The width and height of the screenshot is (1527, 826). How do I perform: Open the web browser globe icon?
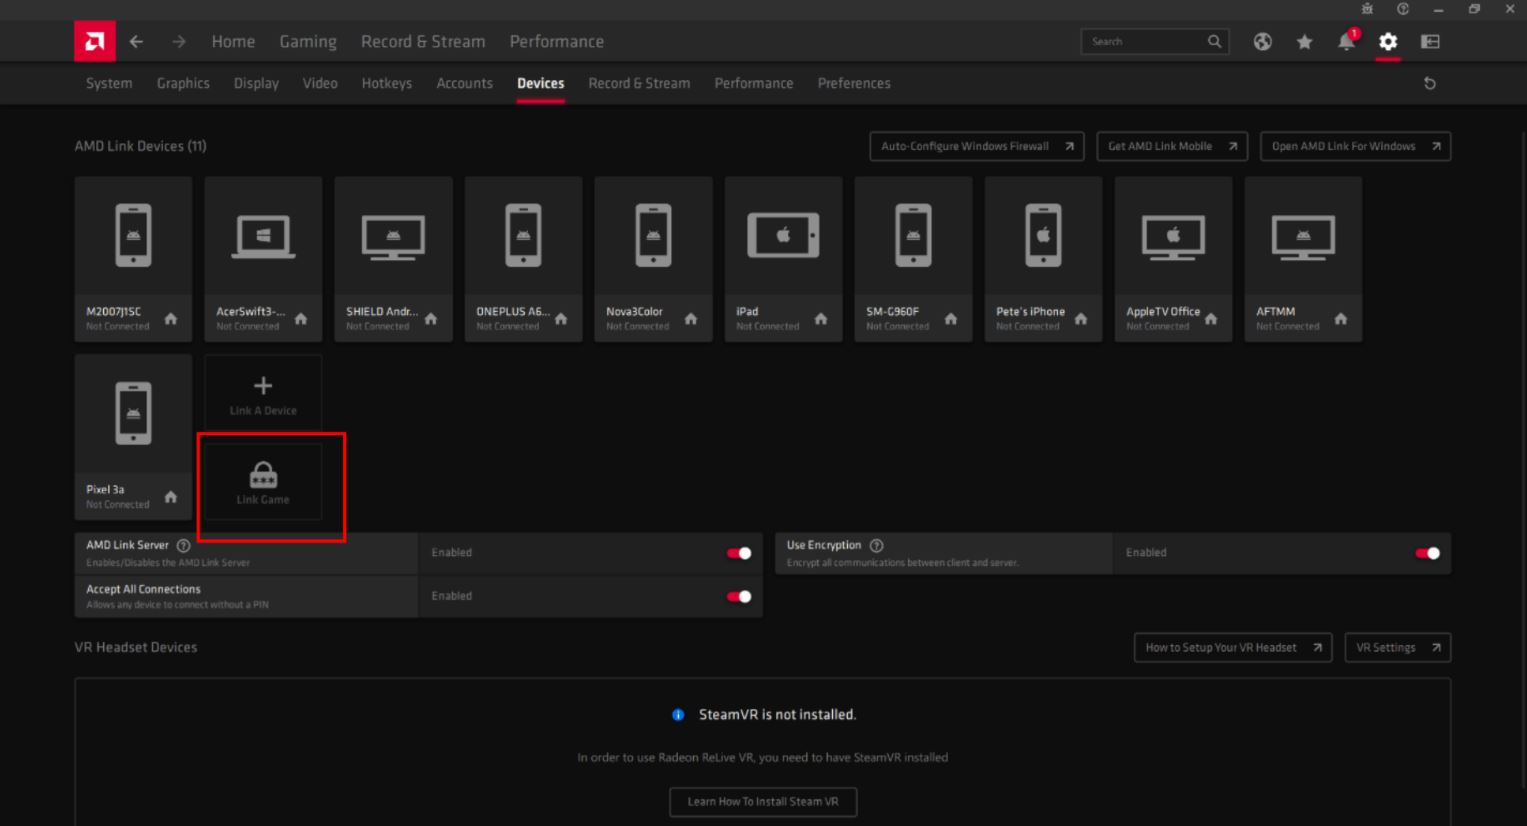pyautogui.click(x=1263, y=41)
